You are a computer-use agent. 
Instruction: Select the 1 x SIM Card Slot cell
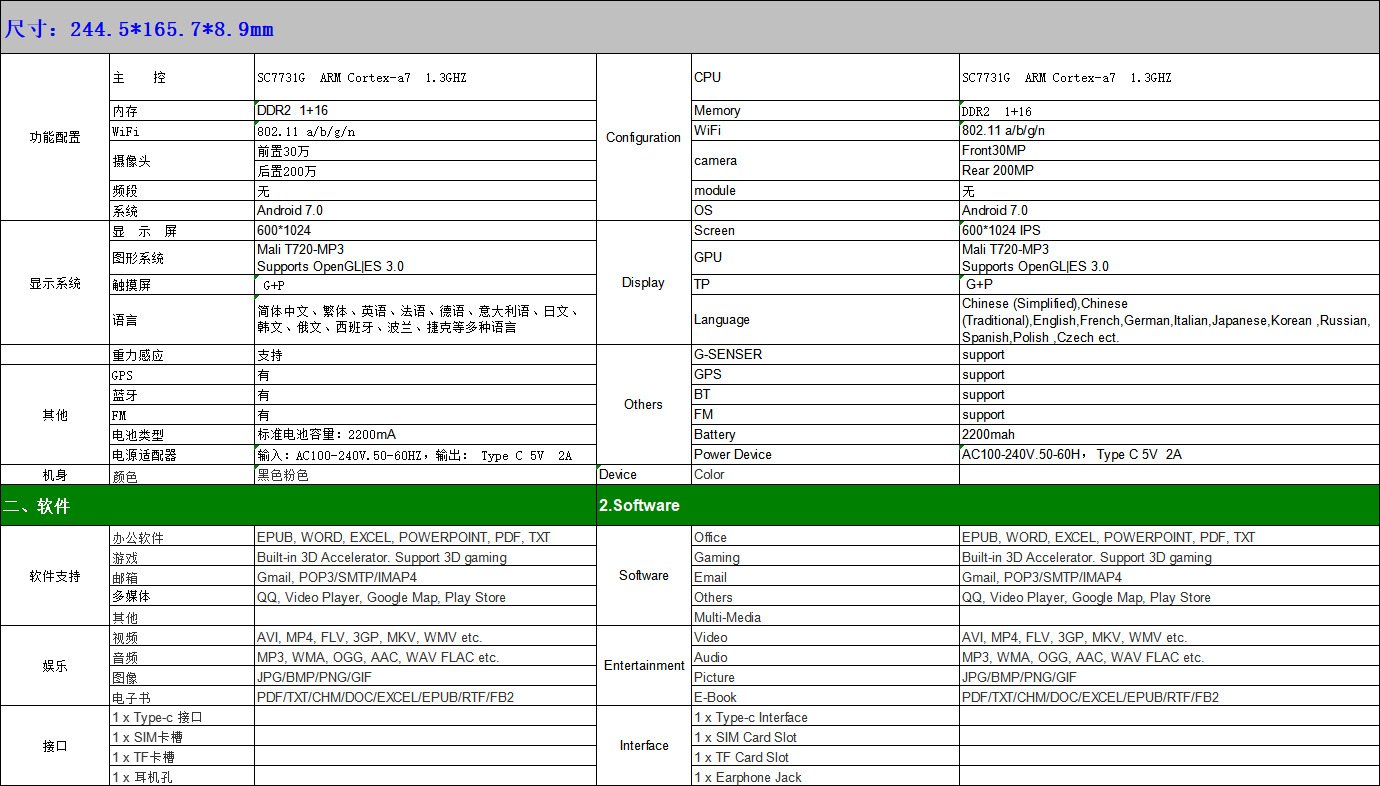click(x=824, y=737)
